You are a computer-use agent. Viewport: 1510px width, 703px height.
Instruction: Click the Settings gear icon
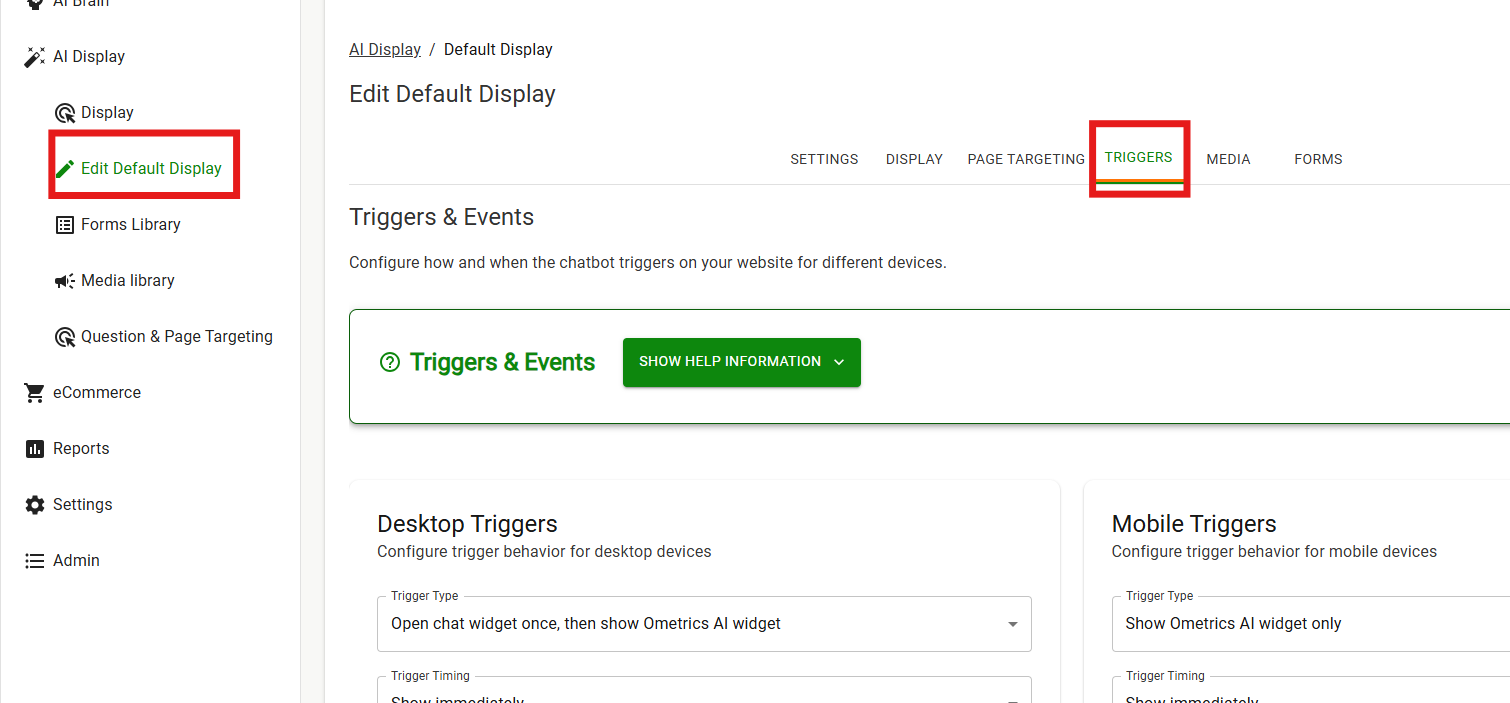pos(35,505)
